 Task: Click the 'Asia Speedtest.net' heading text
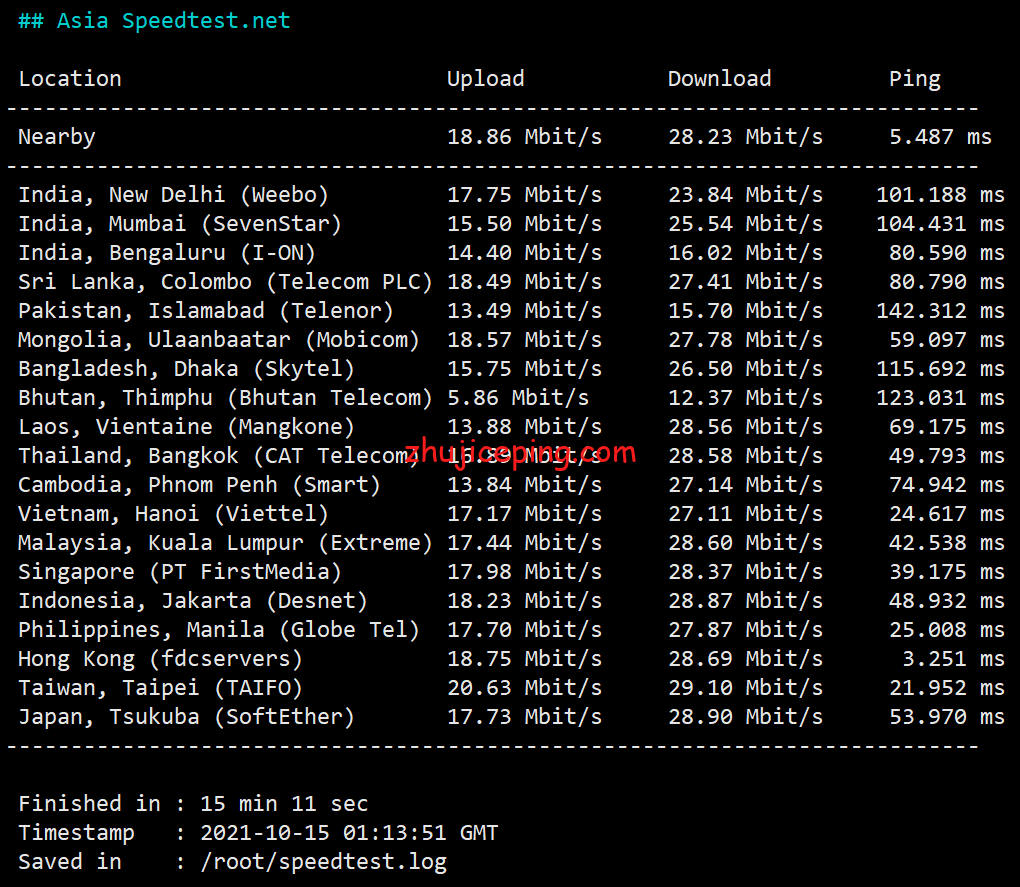pyautogui.click(x=173, y=21)
